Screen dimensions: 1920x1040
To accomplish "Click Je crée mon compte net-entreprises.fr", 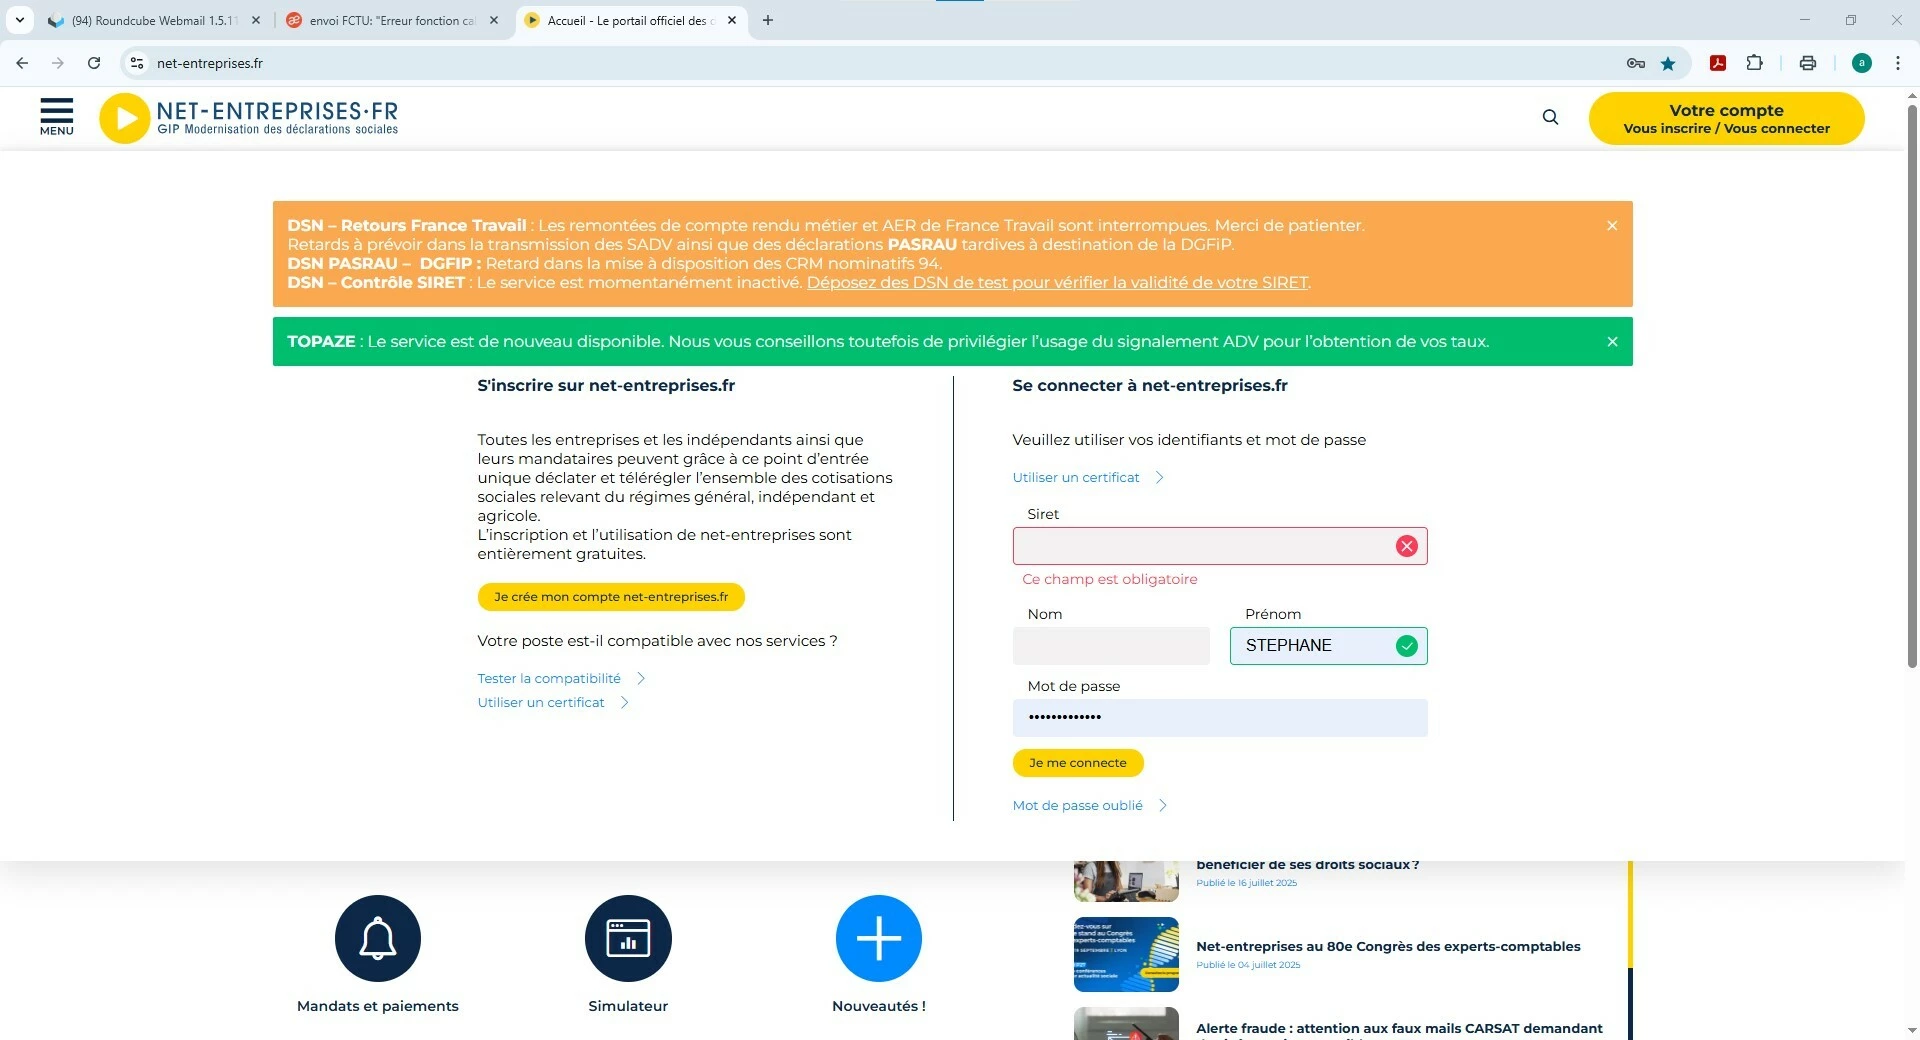I will pos(611,597).
